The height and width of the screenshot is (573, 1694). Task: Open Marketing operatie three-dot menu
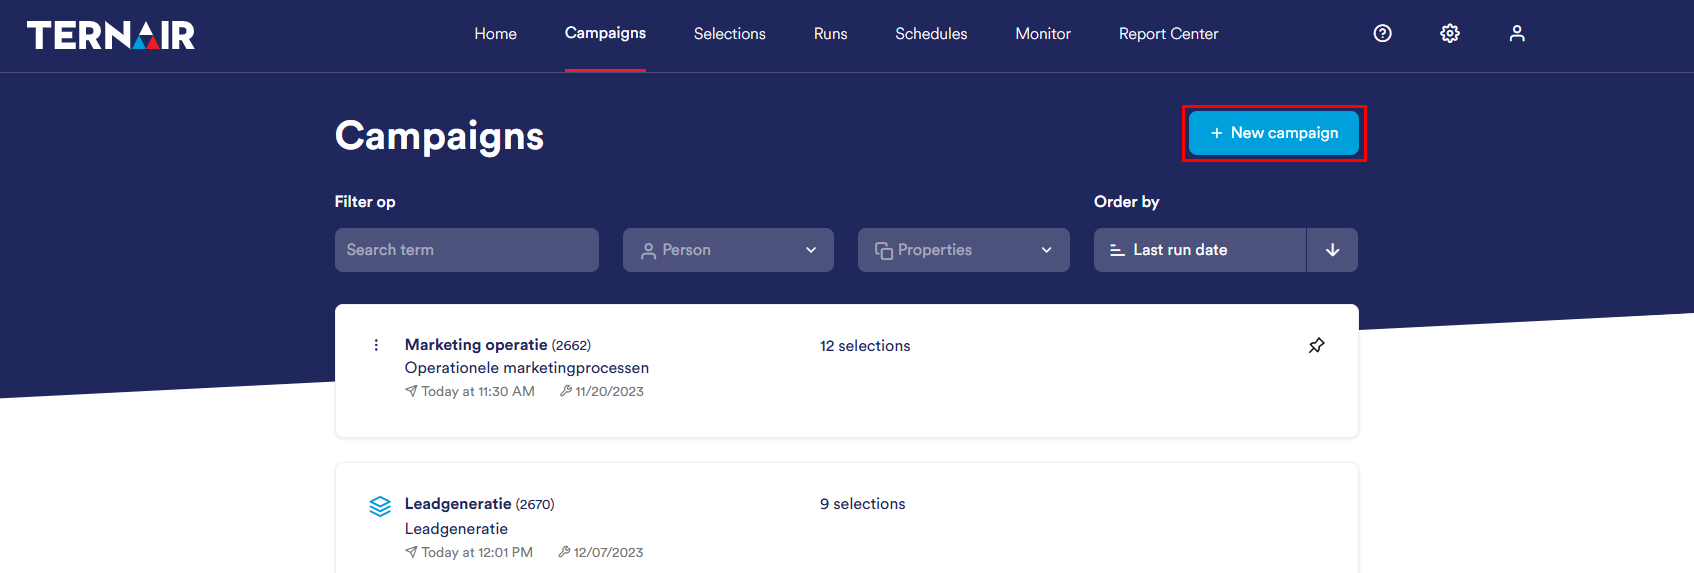click(x=376, y=345)
